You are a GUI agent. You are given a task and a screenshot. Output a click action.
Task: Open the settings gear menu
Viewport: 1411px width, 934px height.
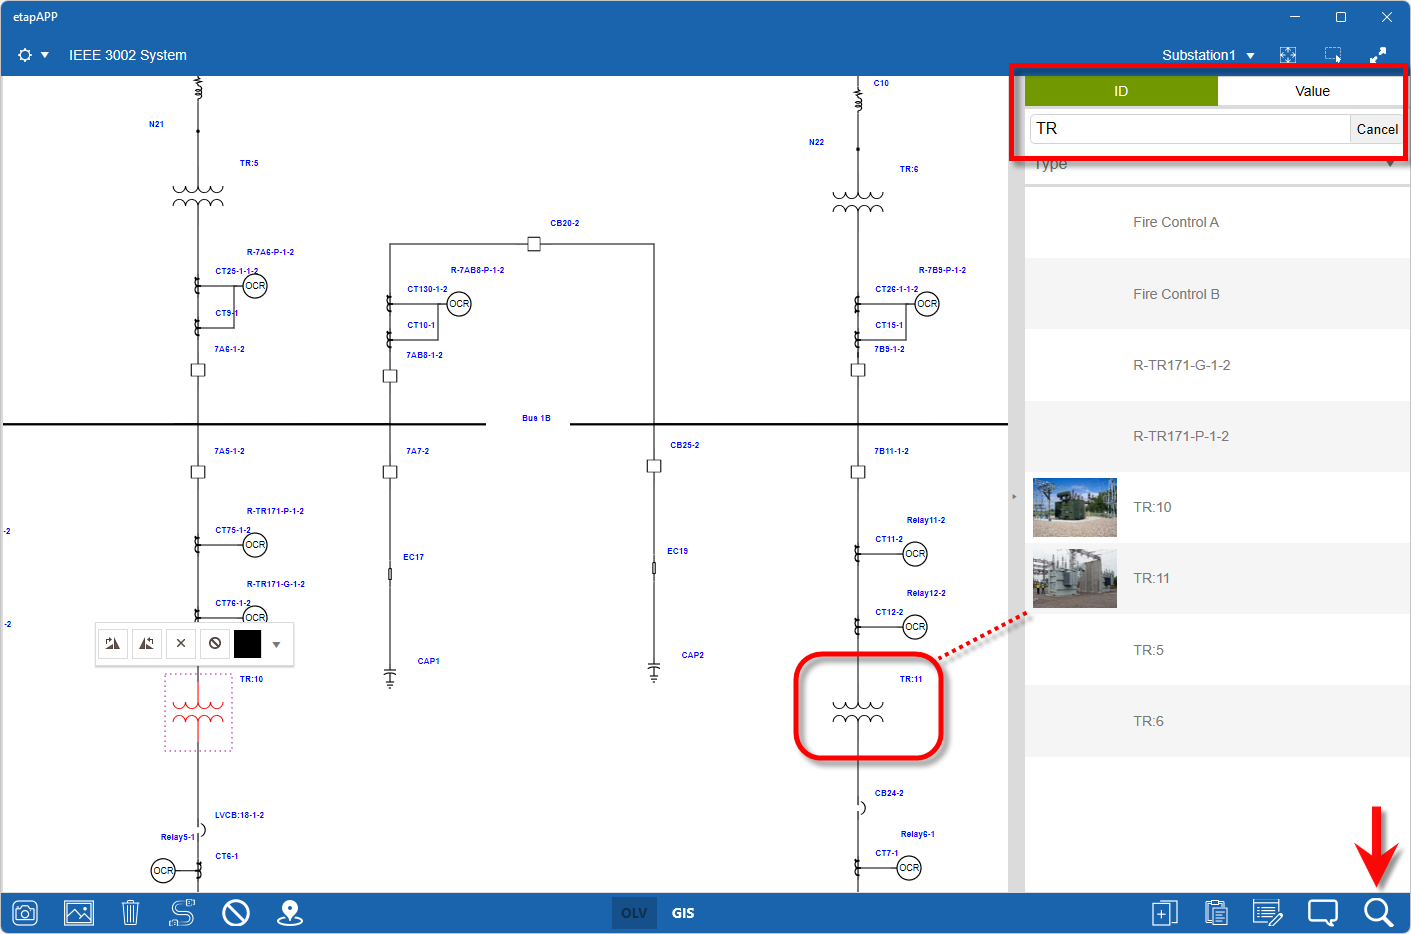click(x=25, y=55)
